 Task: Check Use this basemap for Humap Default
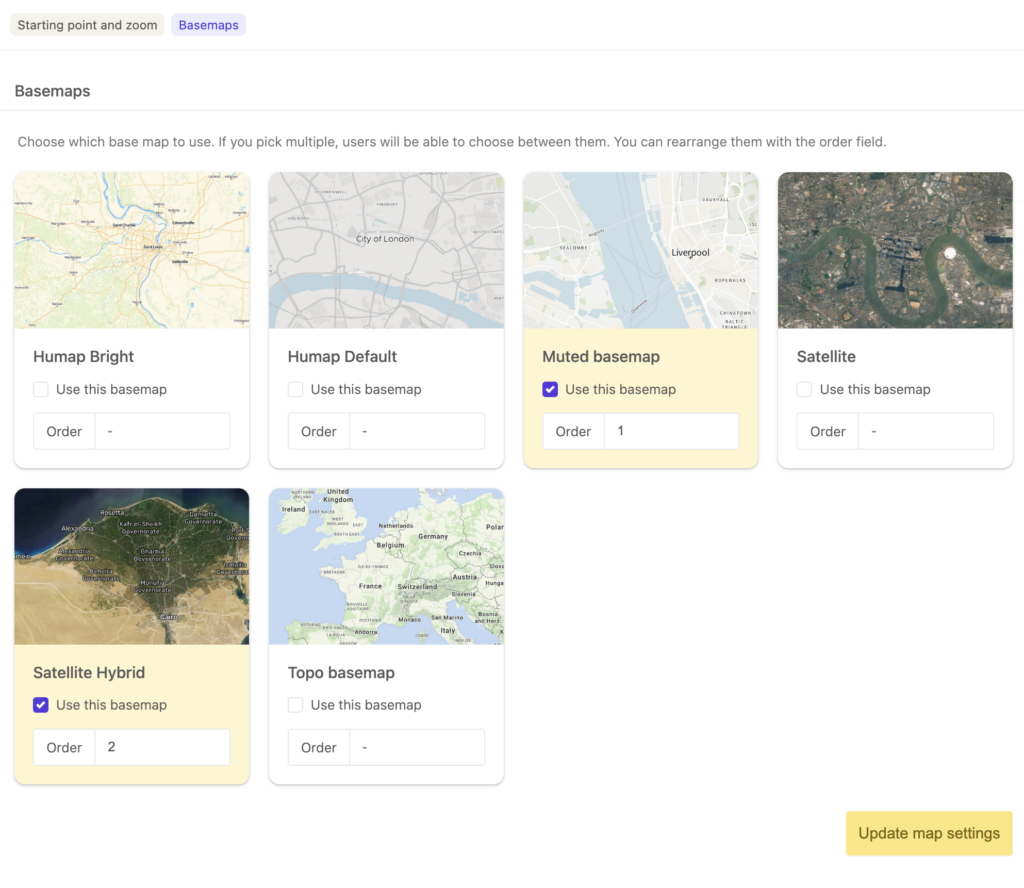pos(295,389)
